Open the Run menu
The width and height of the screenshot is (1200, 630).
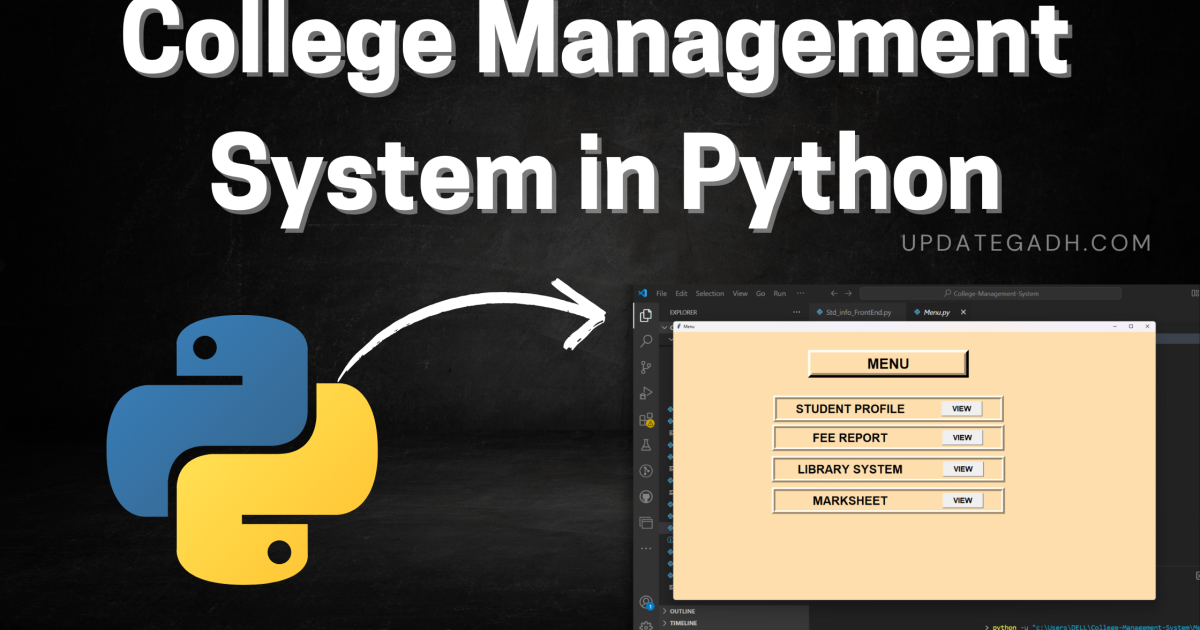pyautogui.click(x=780, y=293)
